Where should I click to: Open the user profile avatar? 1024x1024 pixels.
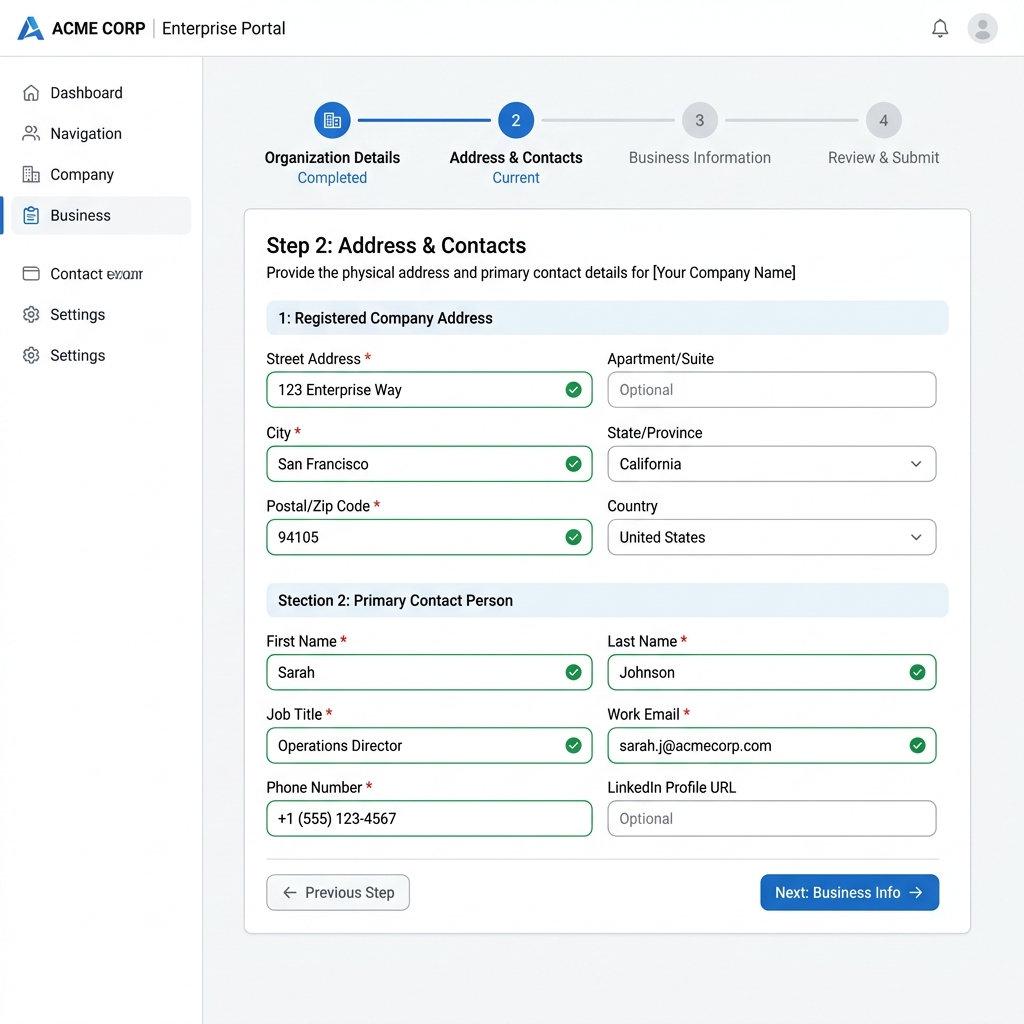point(982,29)
